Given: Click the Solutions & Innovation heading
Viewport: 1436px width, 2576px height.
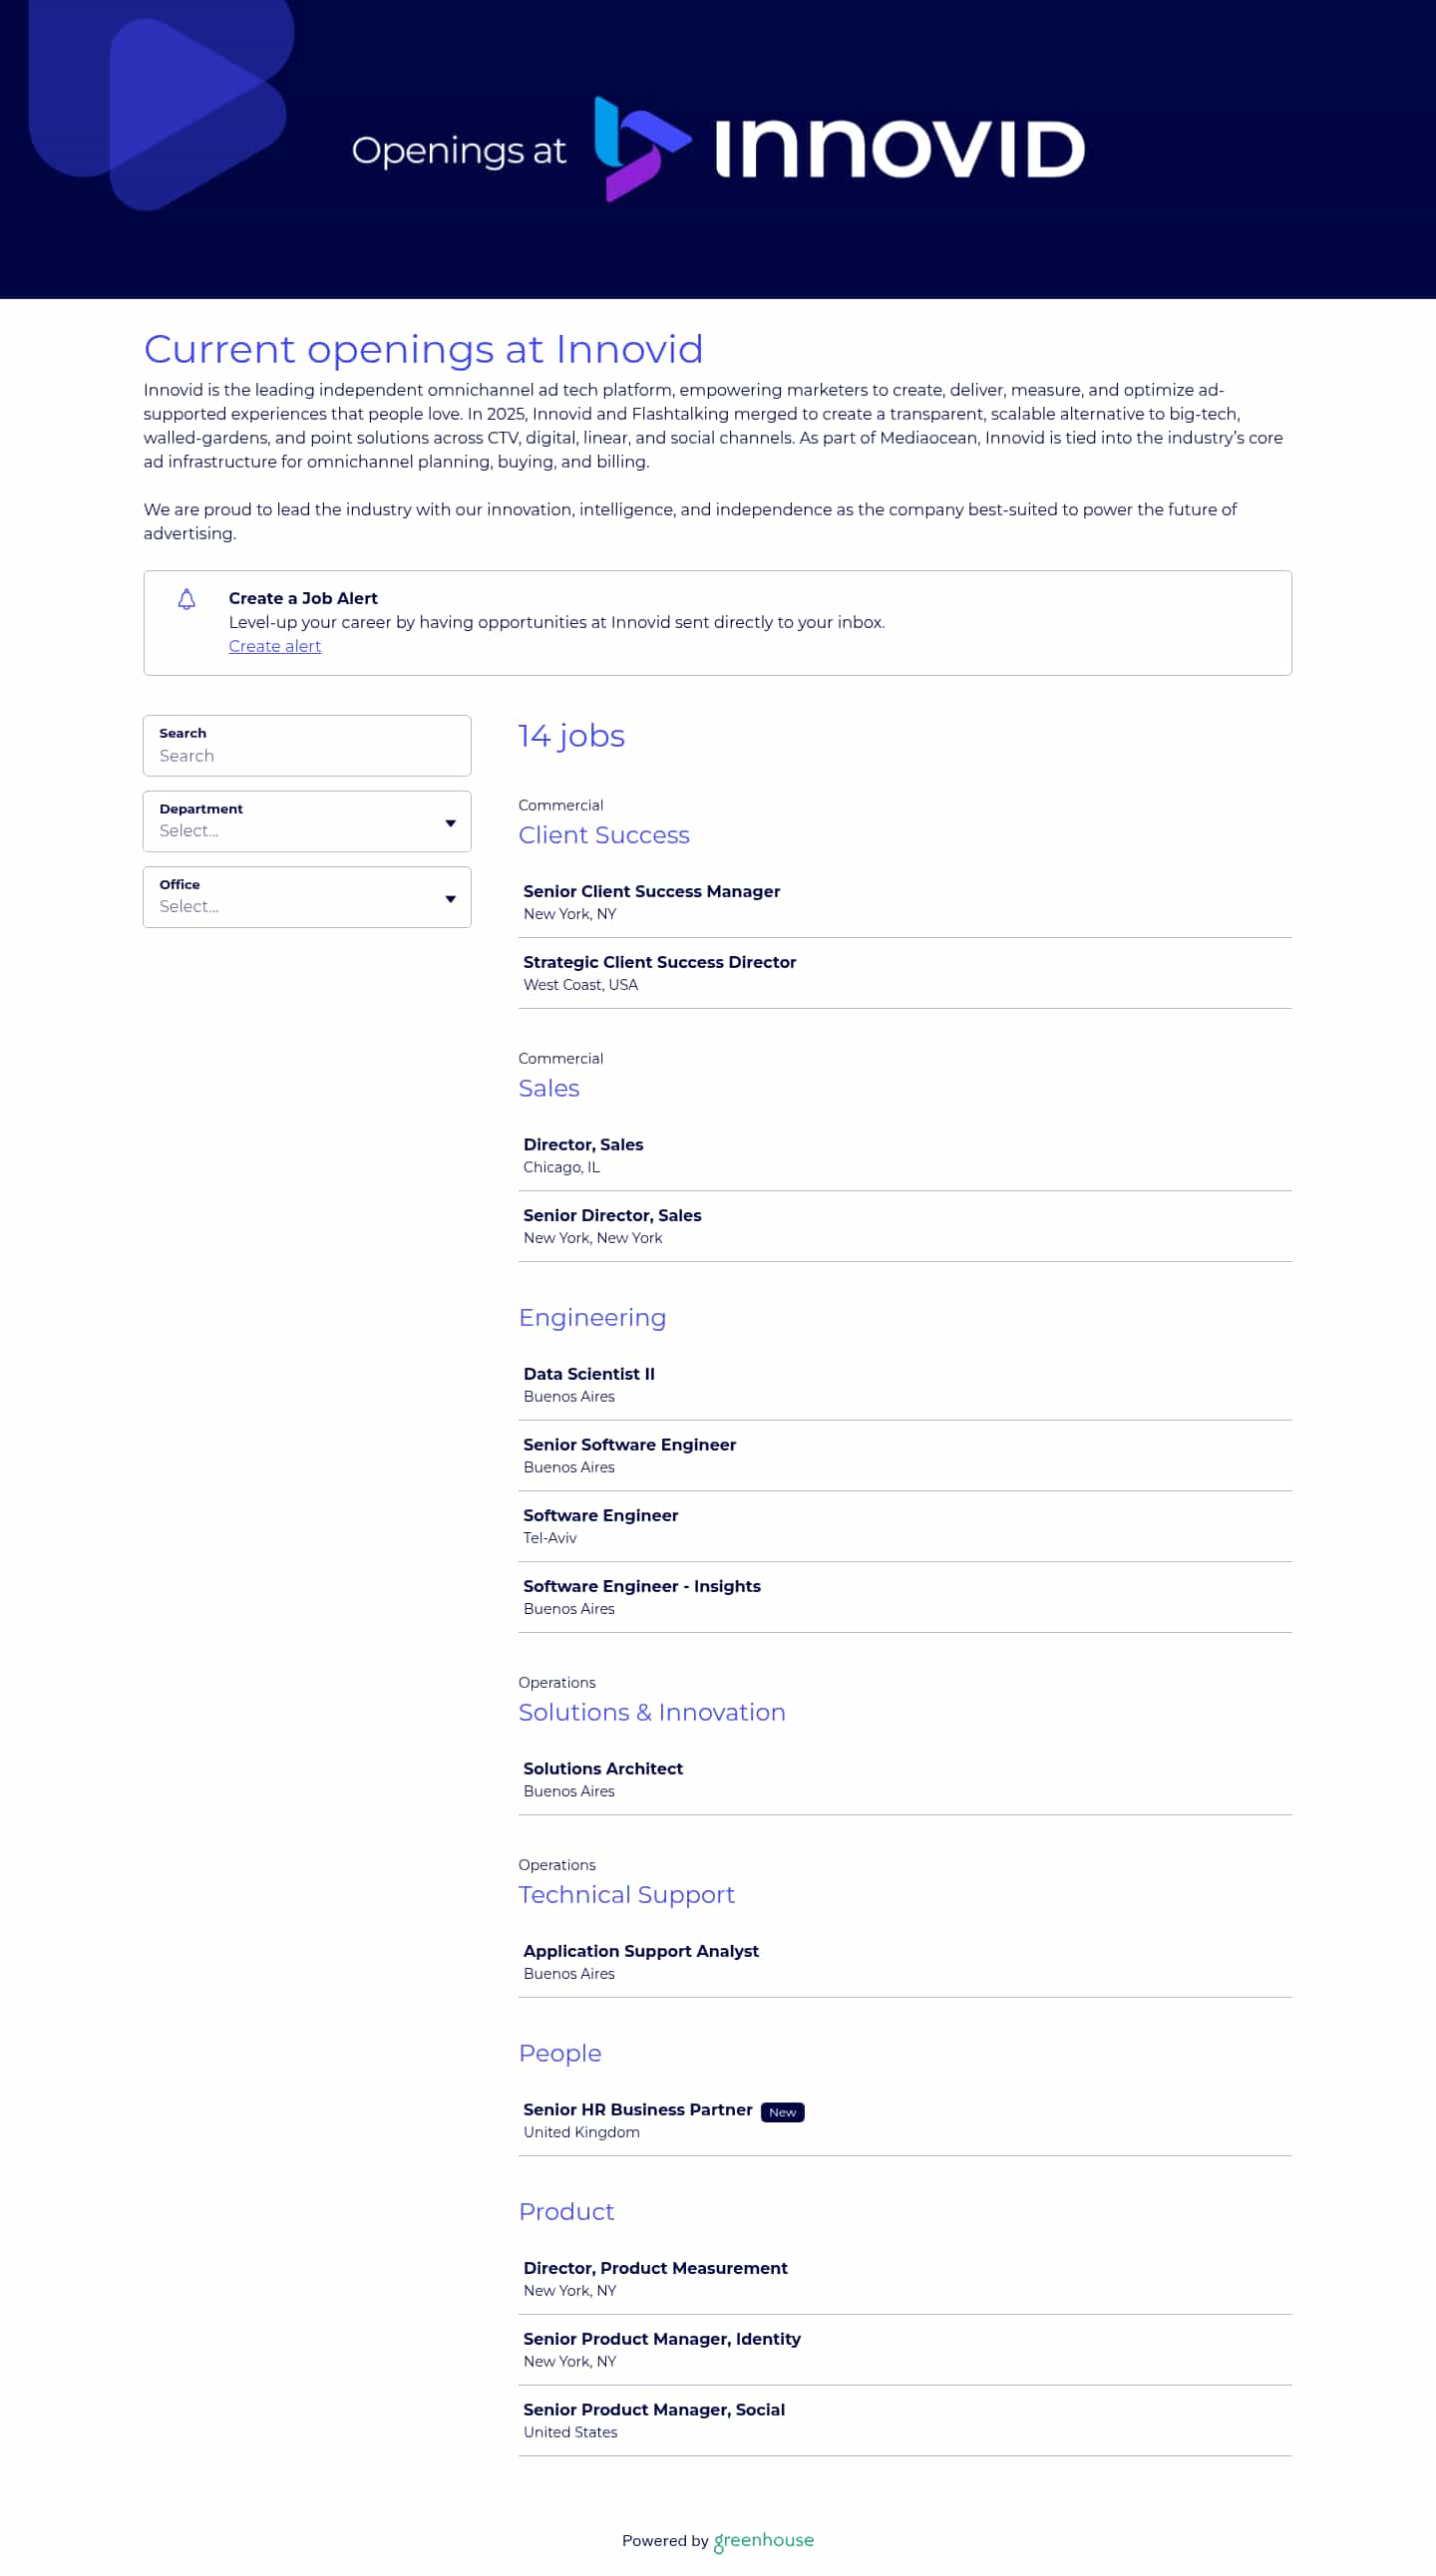Looking at the screenshot, I should (652, 1712).
